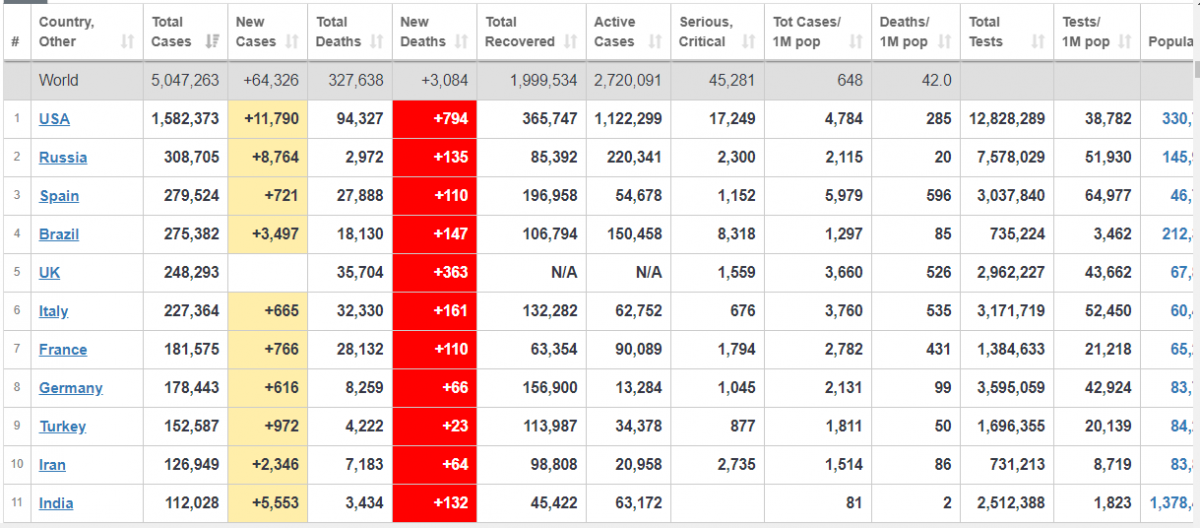Click the World summary row
Screen dimensions: 1200x528
click(600, 80)
